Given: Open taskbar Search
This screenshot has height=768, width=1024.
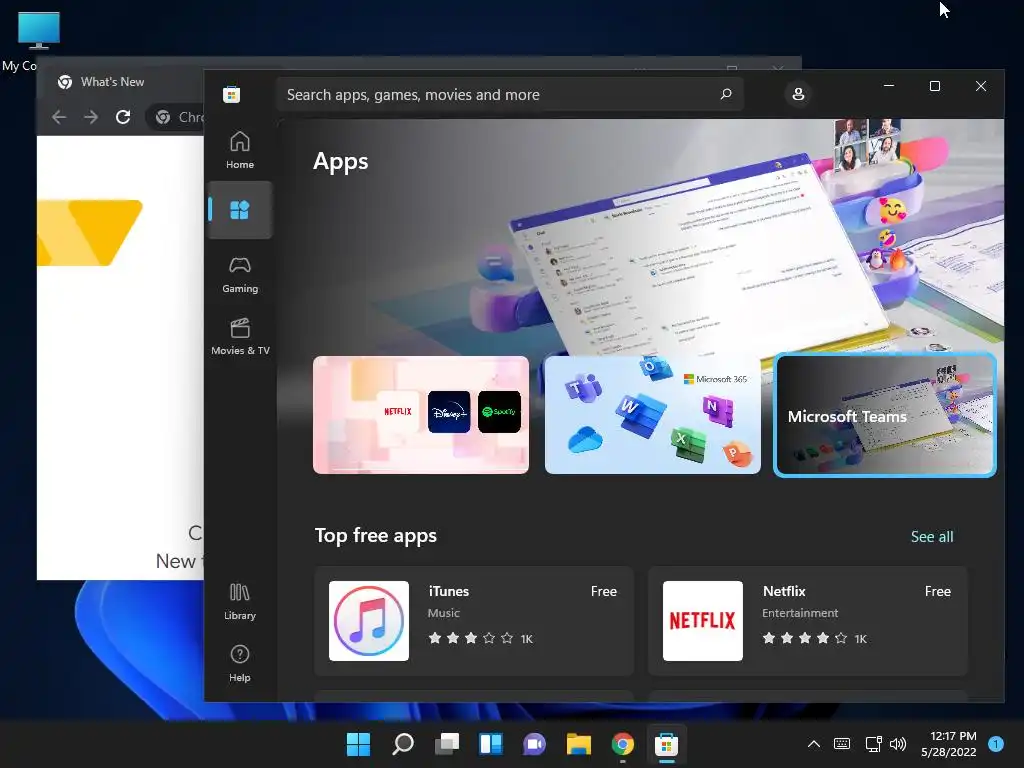Looking at the screenshot, I should pos(402,744).
